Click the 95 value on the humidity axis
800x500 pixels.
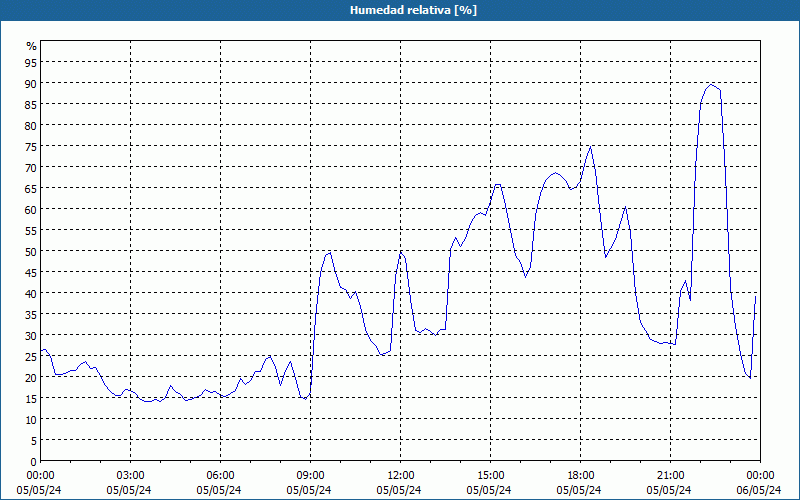(31, 62)
